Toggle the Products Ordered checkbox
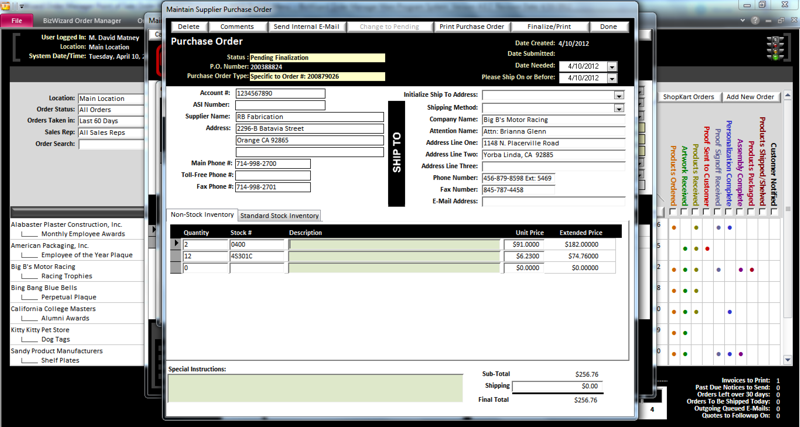 [672, 211]
